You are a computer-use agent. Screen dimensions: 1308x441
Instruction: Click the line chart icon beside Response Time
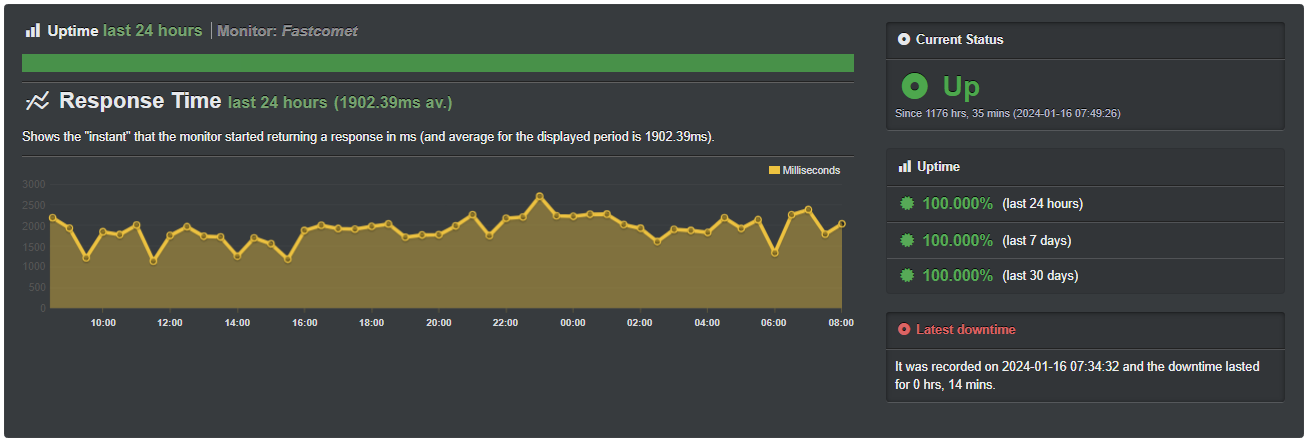tap(37, 101)
